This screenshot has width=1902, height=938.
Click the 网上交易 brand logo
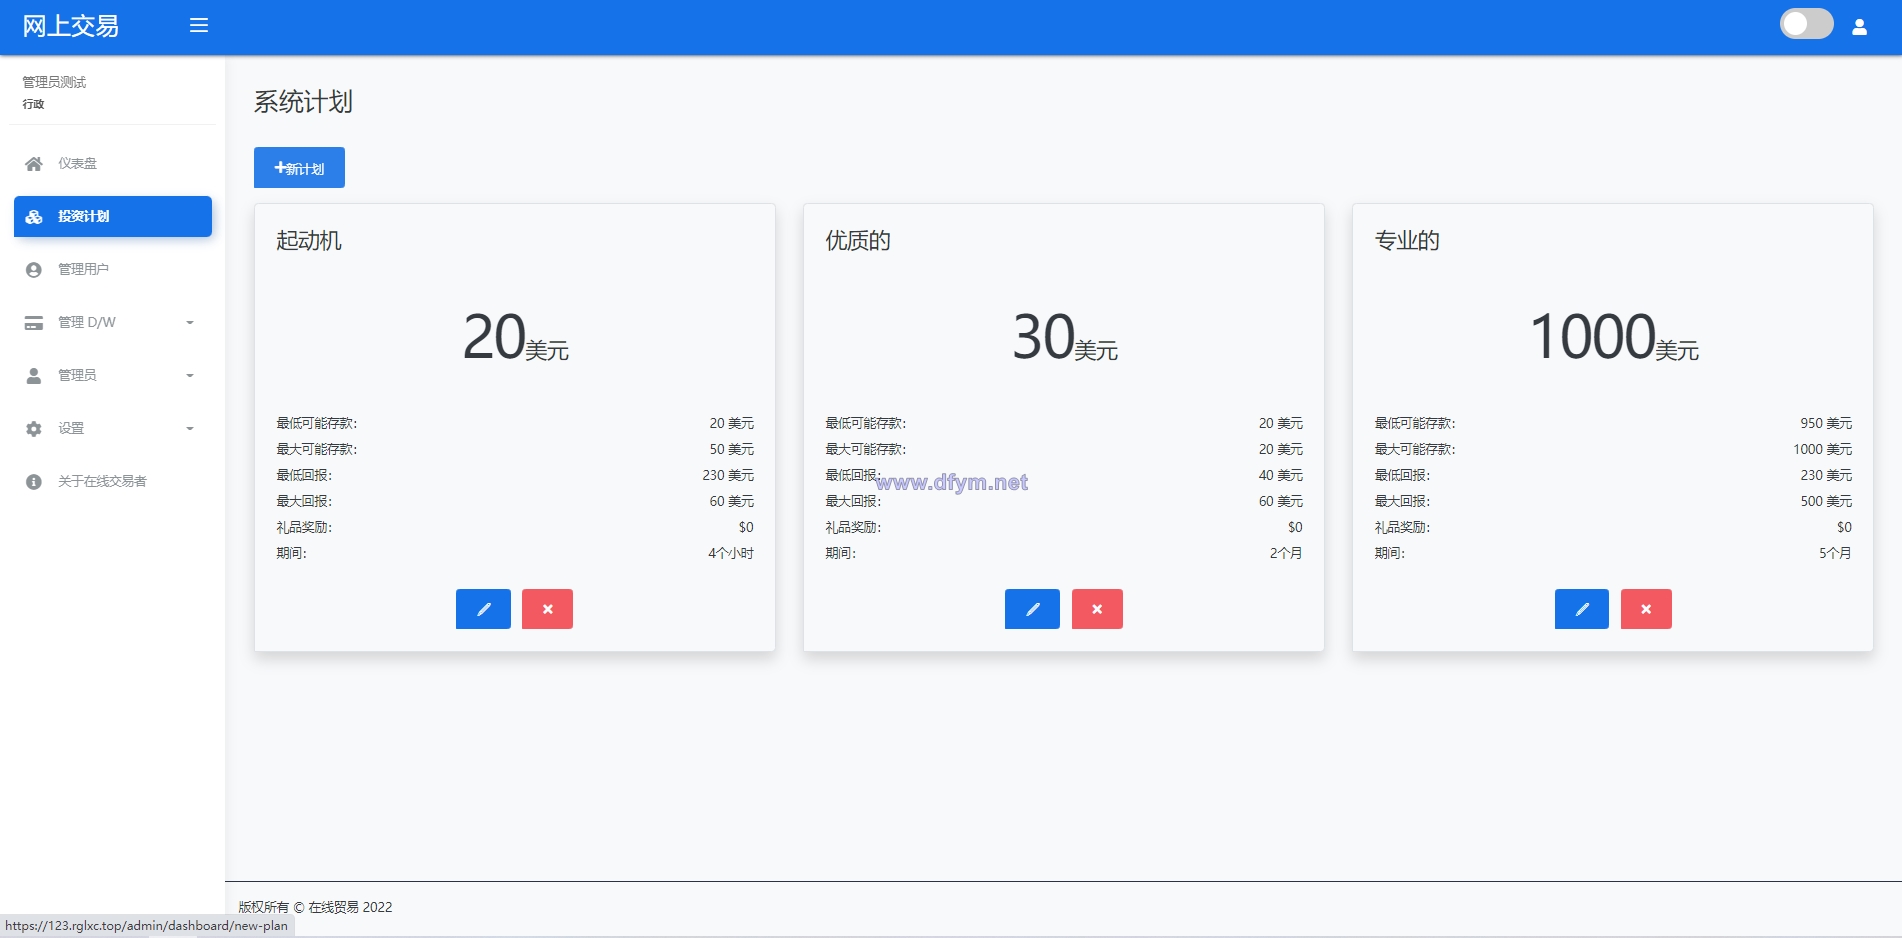tap(71, 26)
